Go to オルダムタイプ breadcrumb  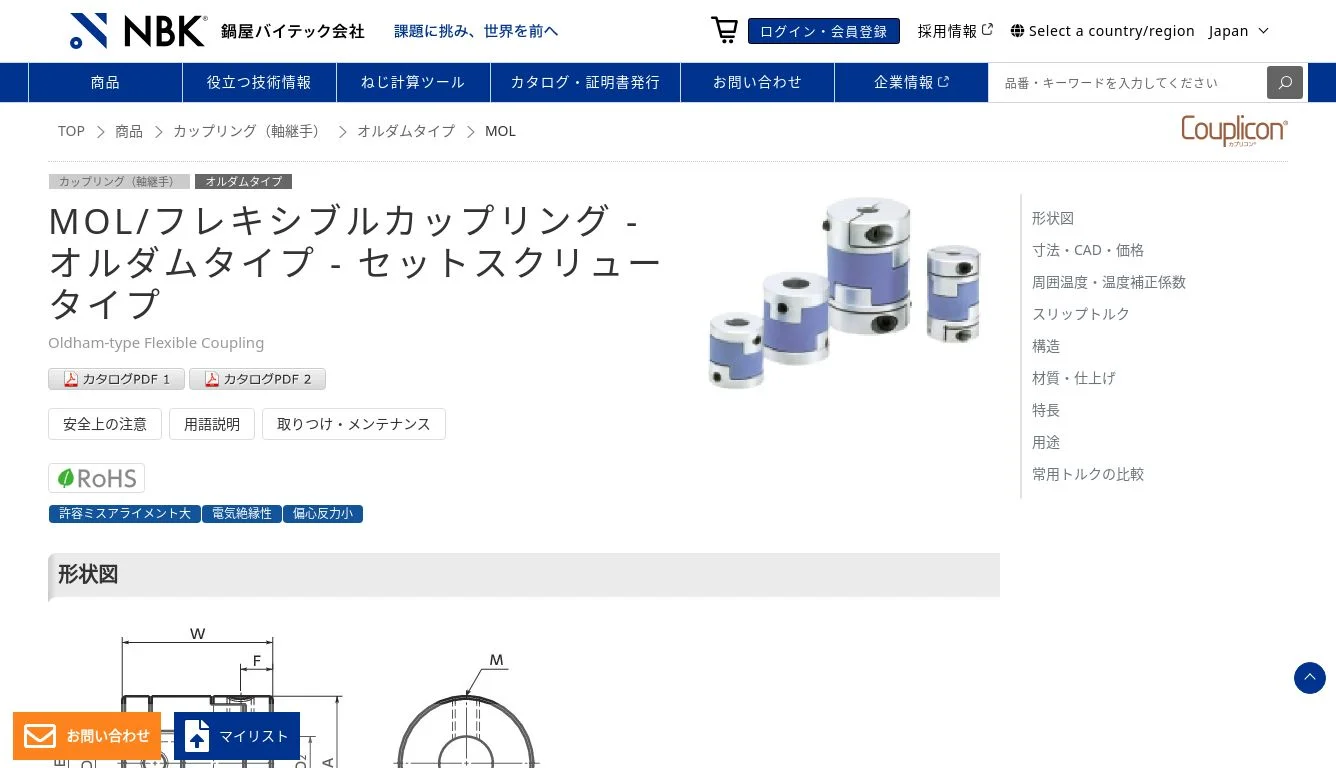coord(406,131)
